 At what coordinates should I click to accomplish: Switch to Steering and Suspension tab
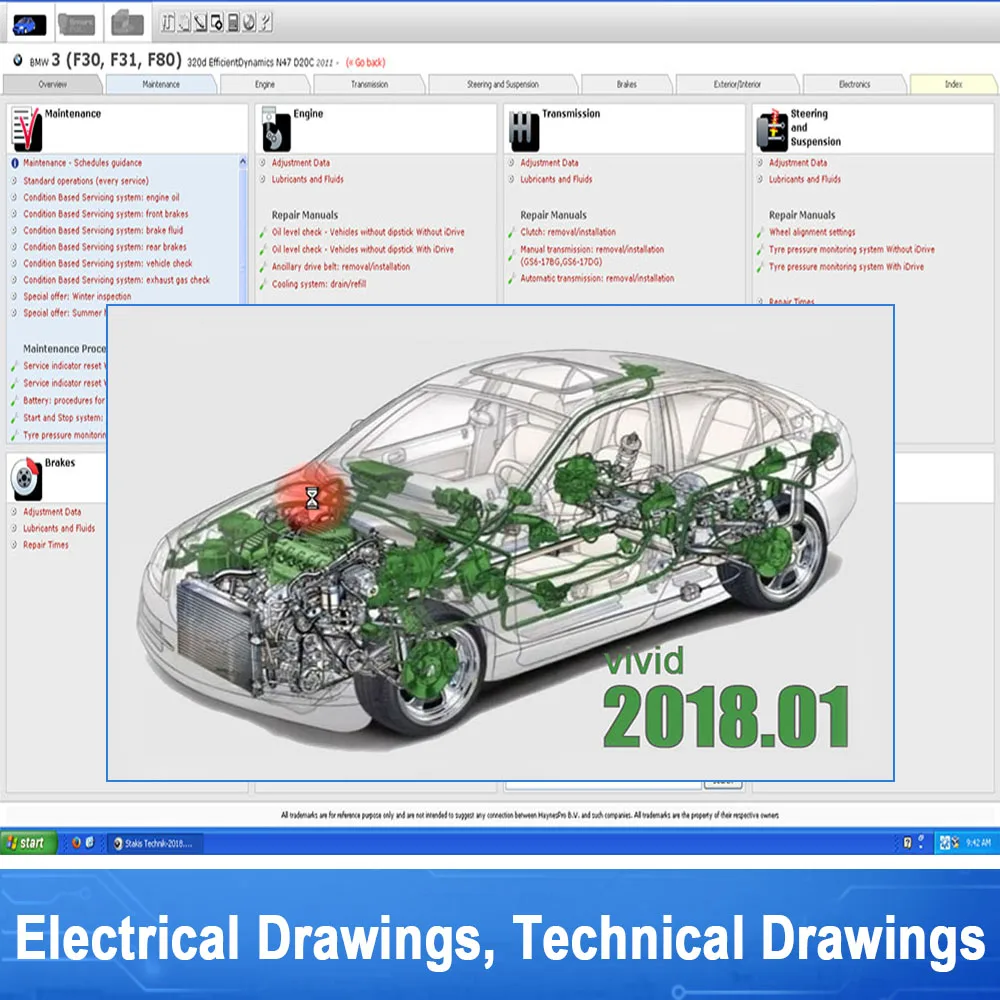point(503,84)
